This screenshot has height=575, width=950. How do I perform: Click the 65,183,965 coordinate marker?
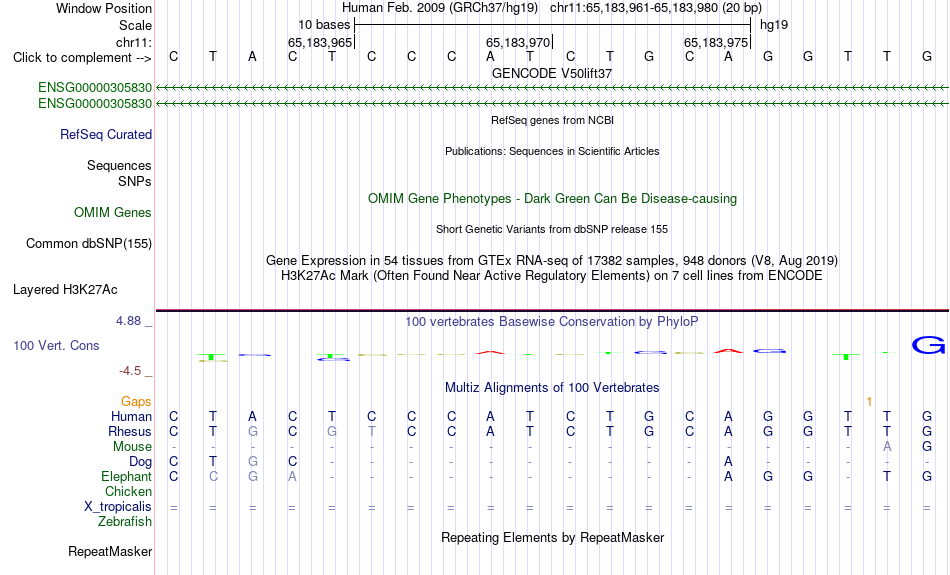click(320, 42)
